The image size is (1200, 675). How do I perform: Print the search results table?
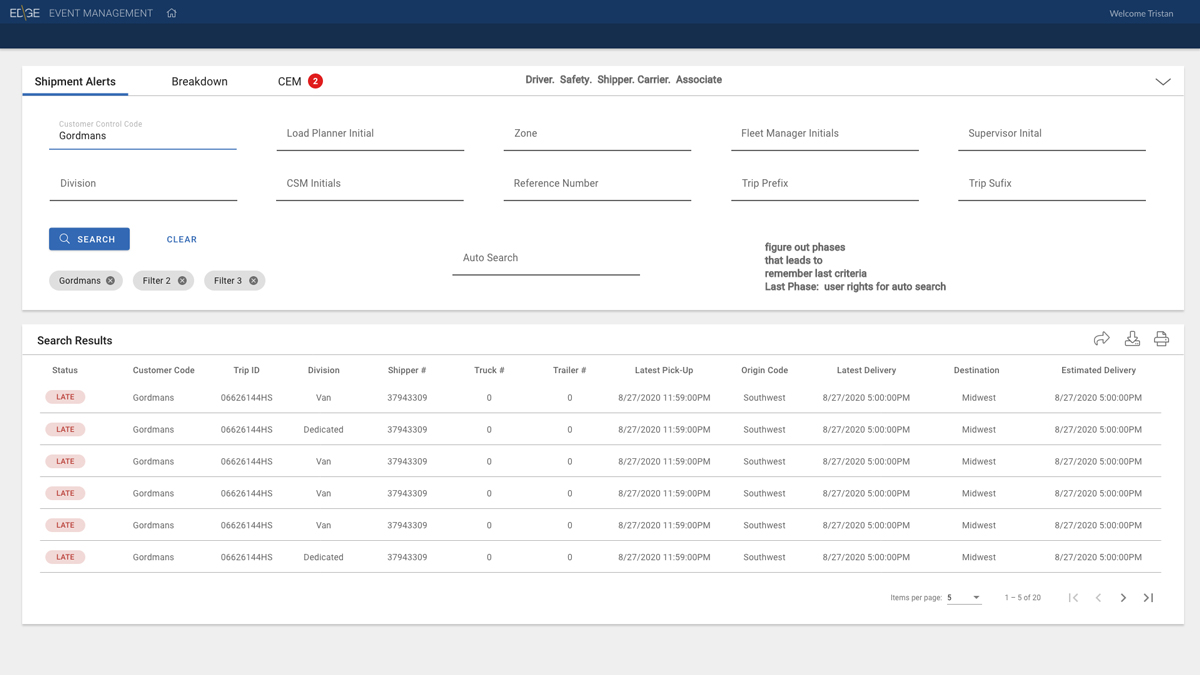click(1161, 339)
